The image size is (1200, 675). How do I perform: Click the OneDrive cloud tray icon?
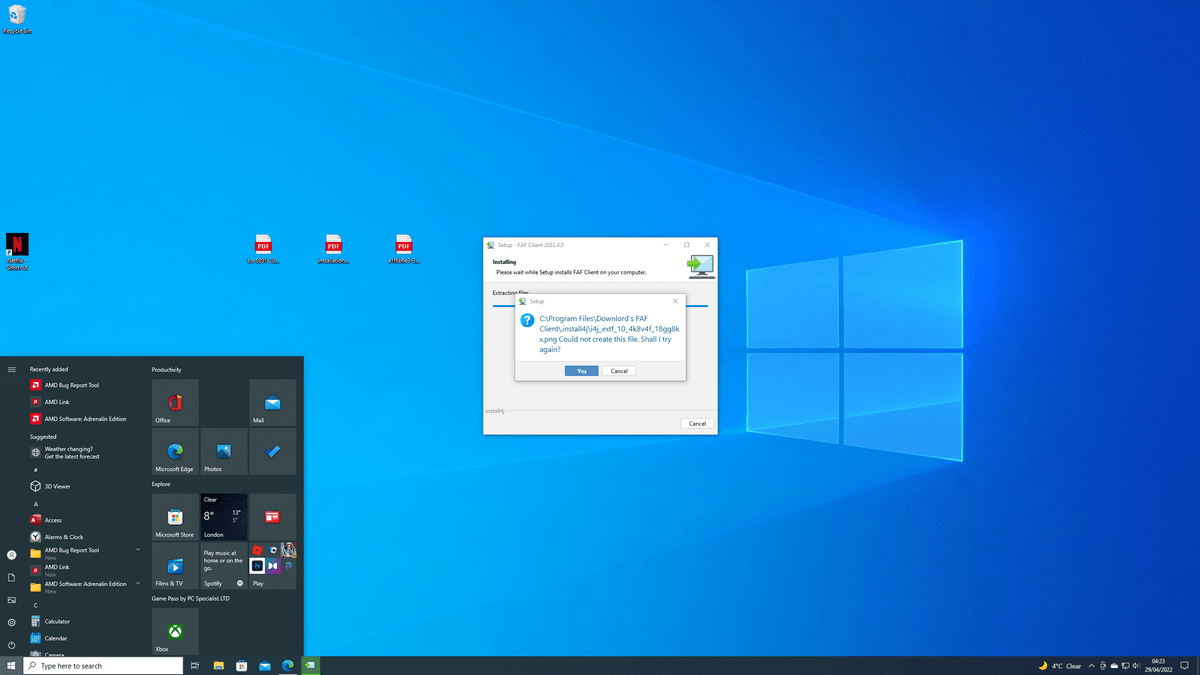[x=1114, y=665]
